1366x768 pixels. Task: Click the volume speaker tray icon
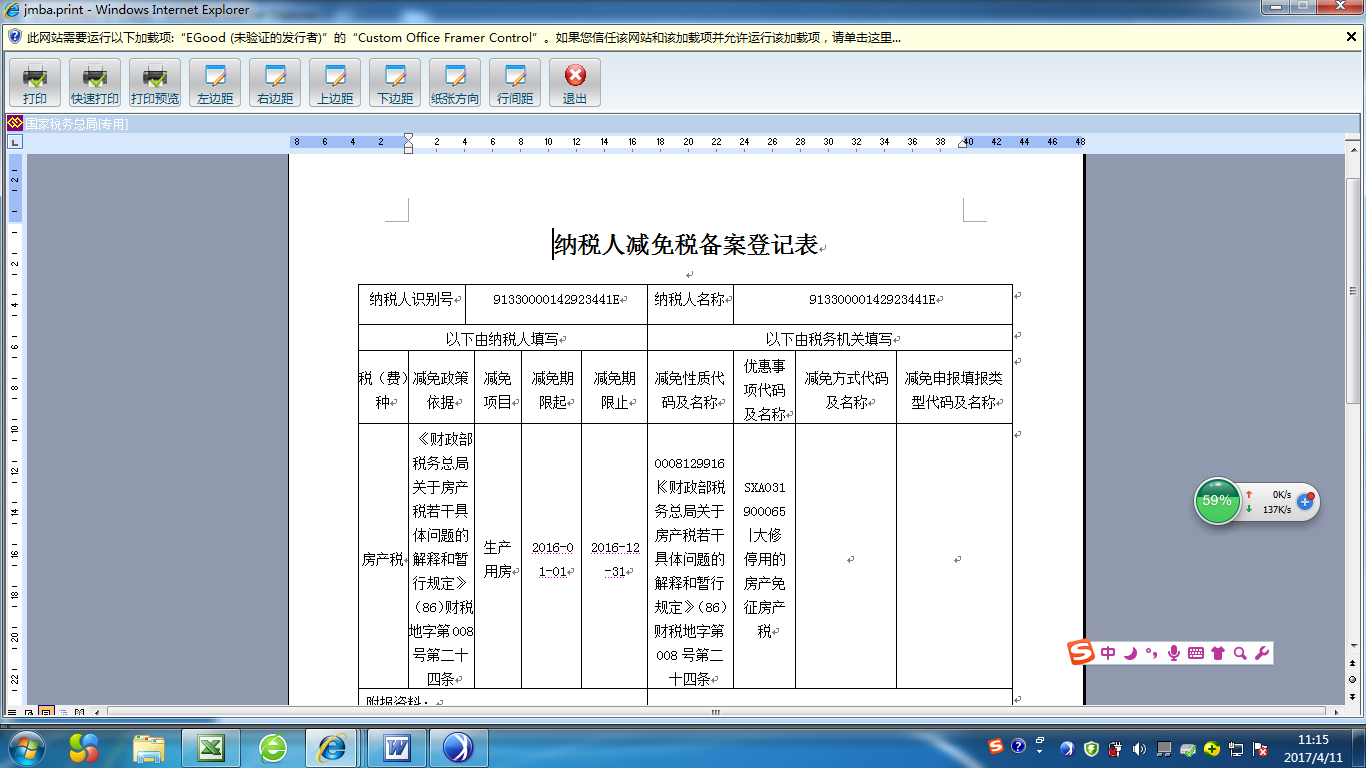[x=1140, y=748]
